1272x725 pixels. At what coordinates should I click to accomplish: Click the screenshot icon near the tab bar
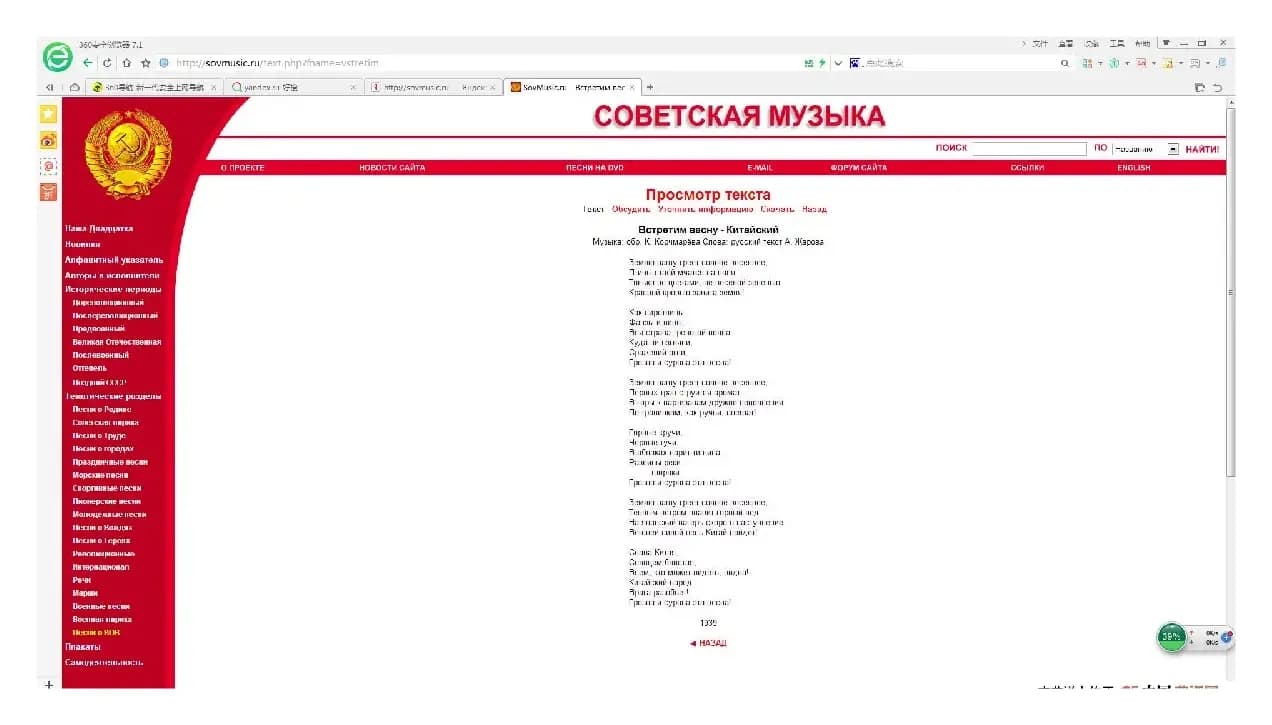1199,88
